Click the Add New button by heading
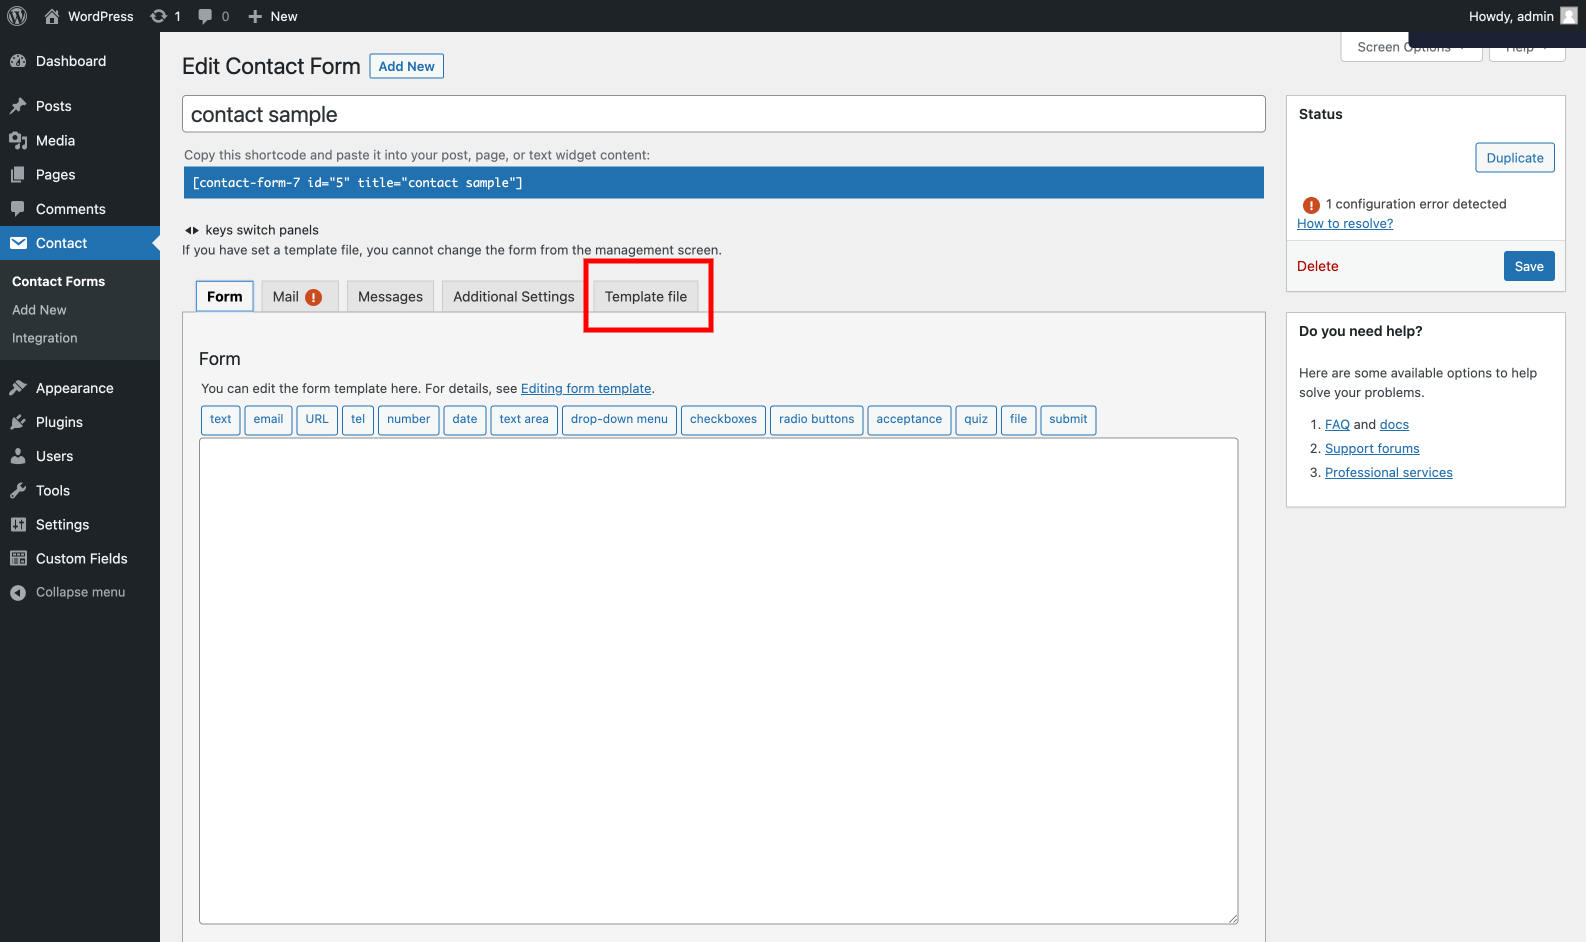 click(x=406, y=66)
